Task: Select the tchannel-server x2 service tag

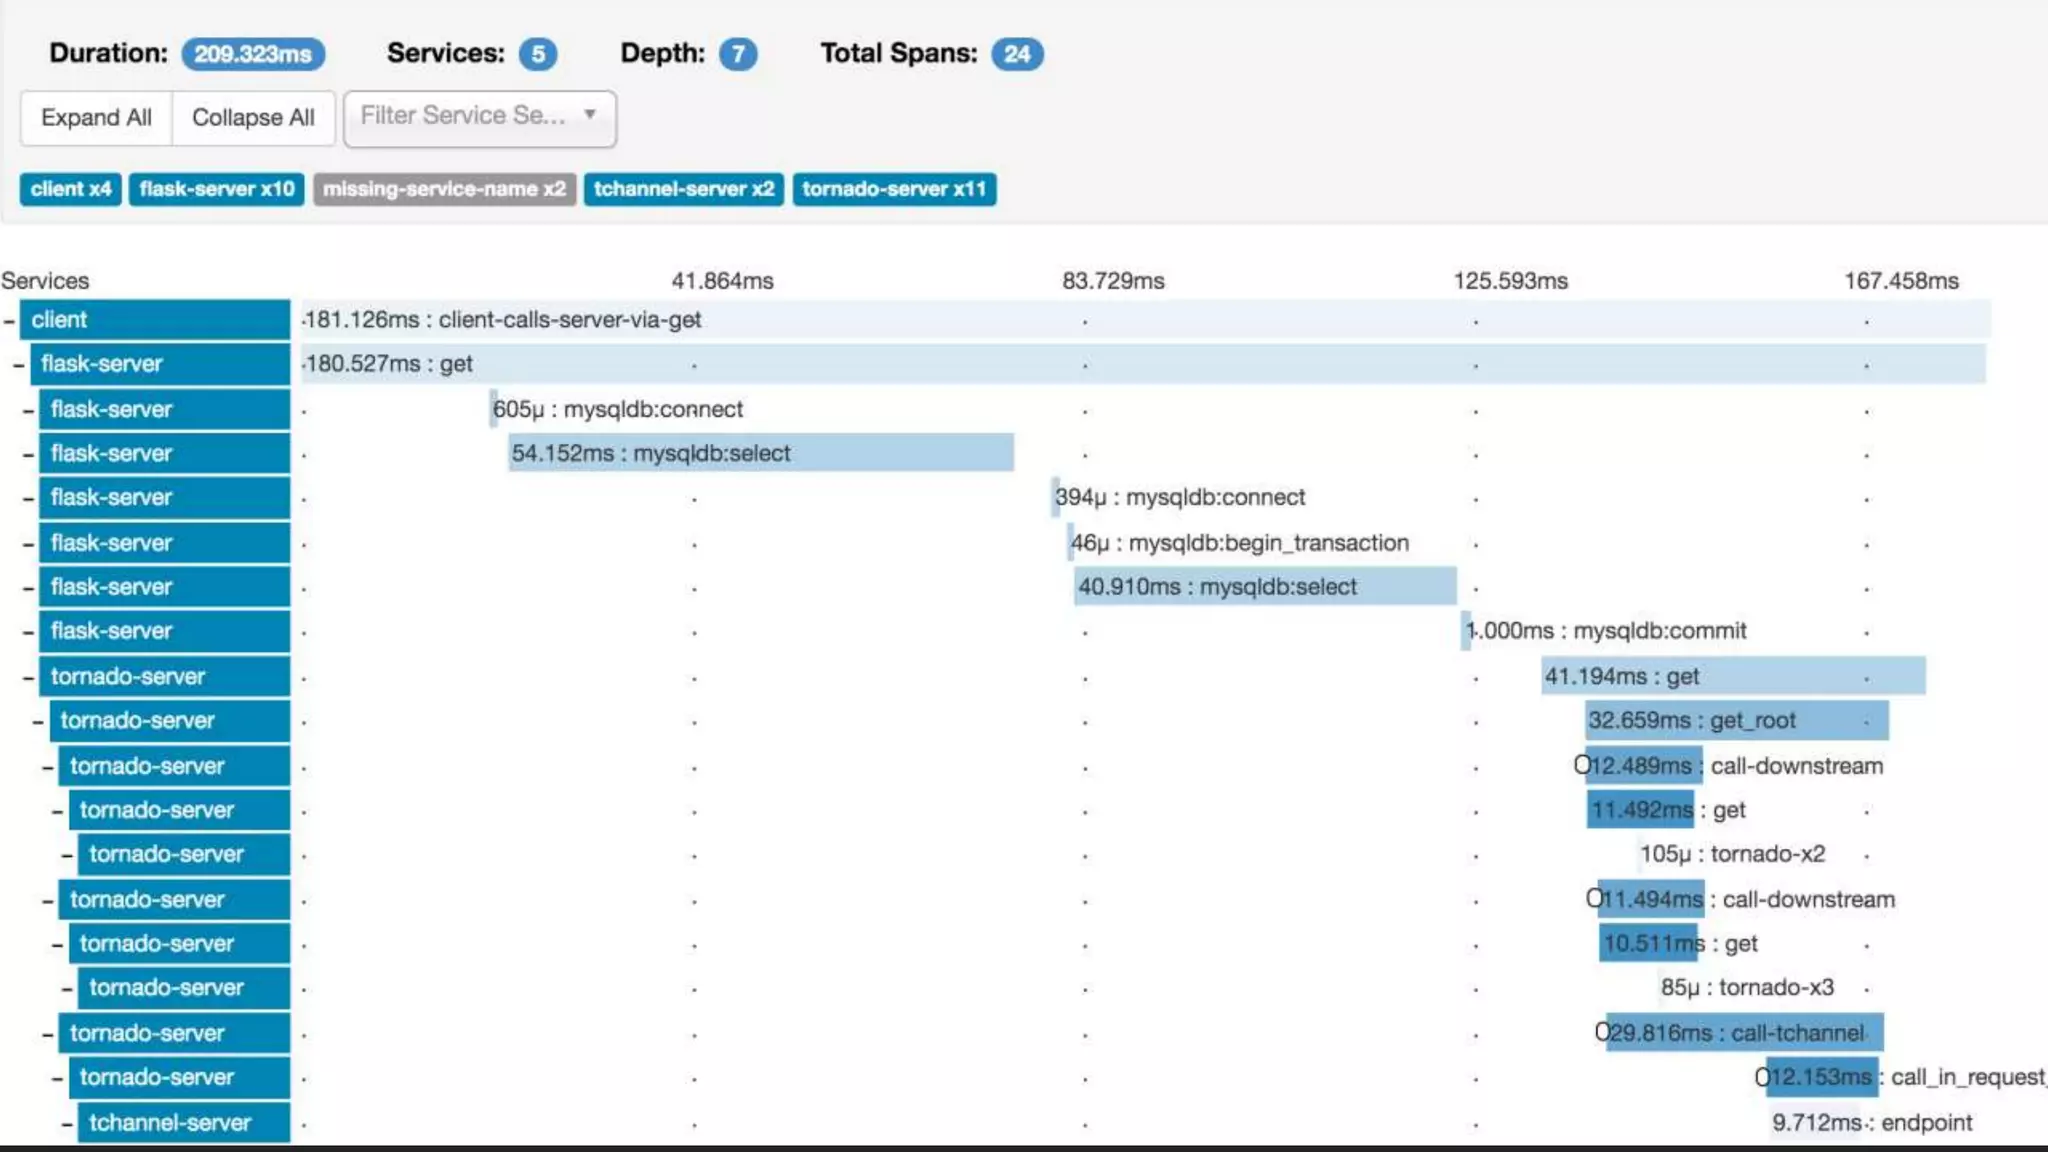Action: (x=683, y=189)
